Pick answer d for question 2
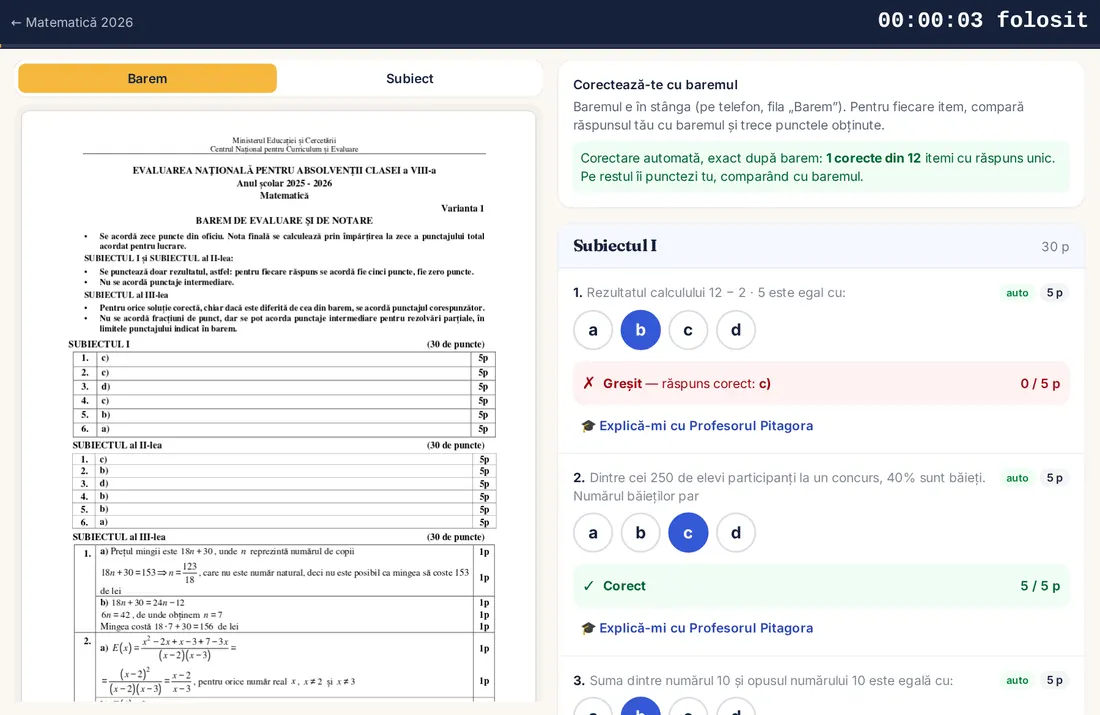Screen dimensions: 1100x715 736,533
